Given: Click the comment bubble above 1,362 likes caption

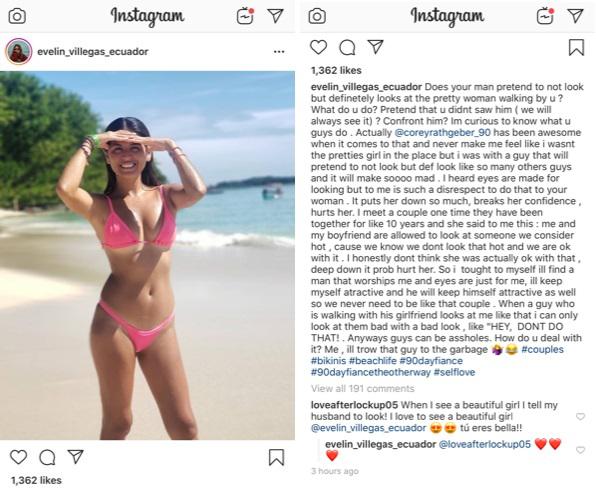Looking at the screenshot, I should pos(347,48).
